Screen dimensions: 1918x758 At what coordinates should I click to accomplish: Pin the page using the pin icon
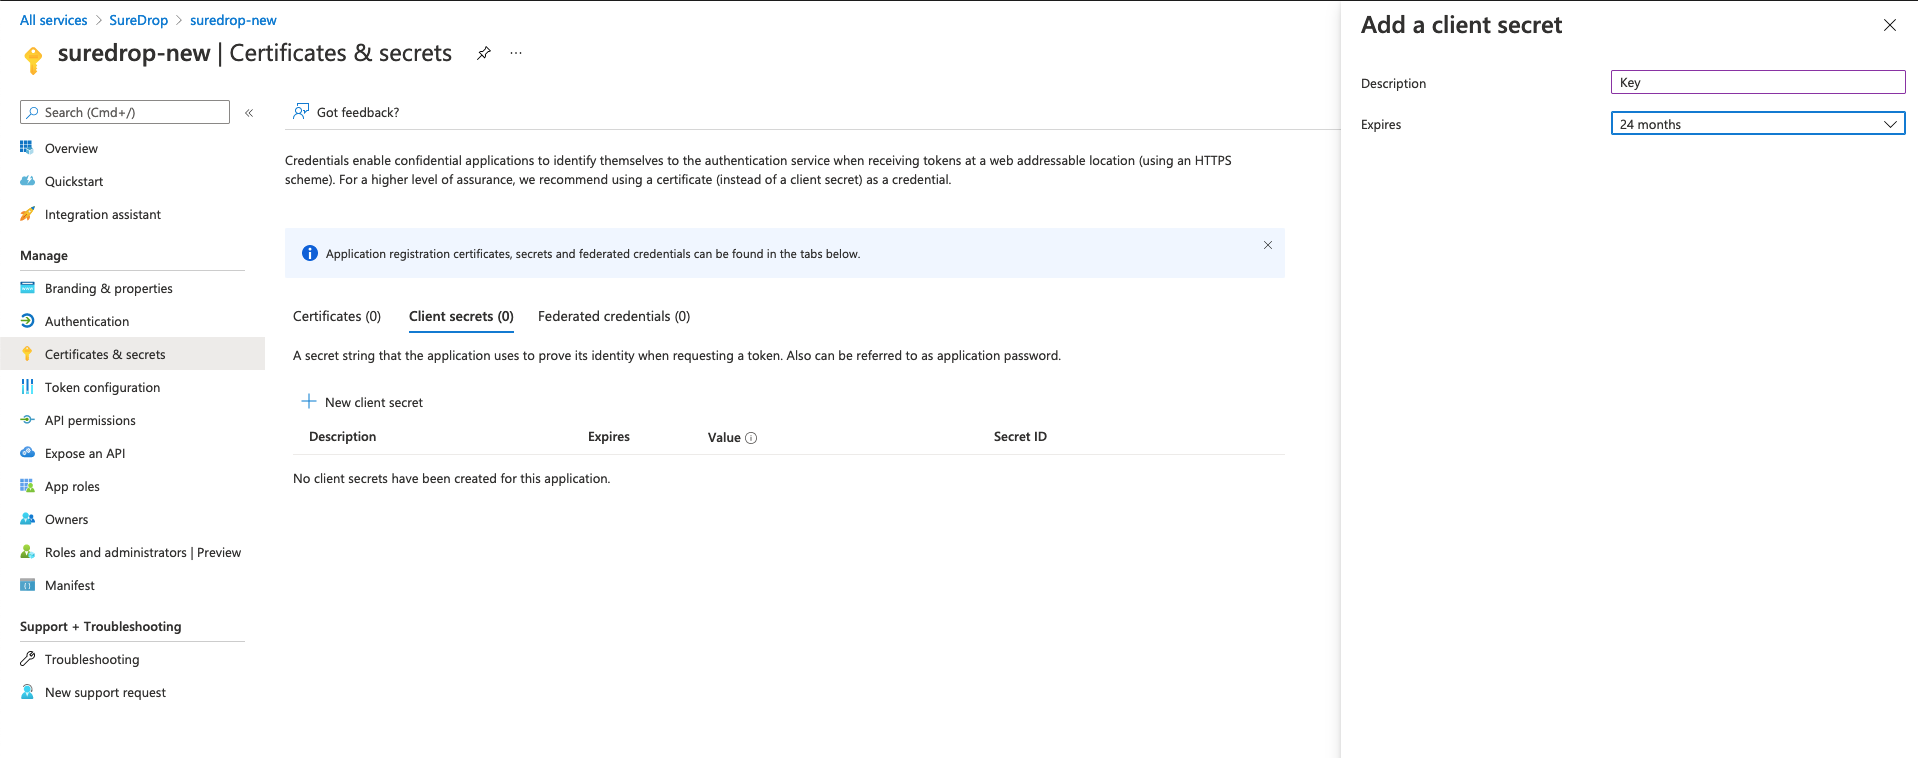(484, 53)
